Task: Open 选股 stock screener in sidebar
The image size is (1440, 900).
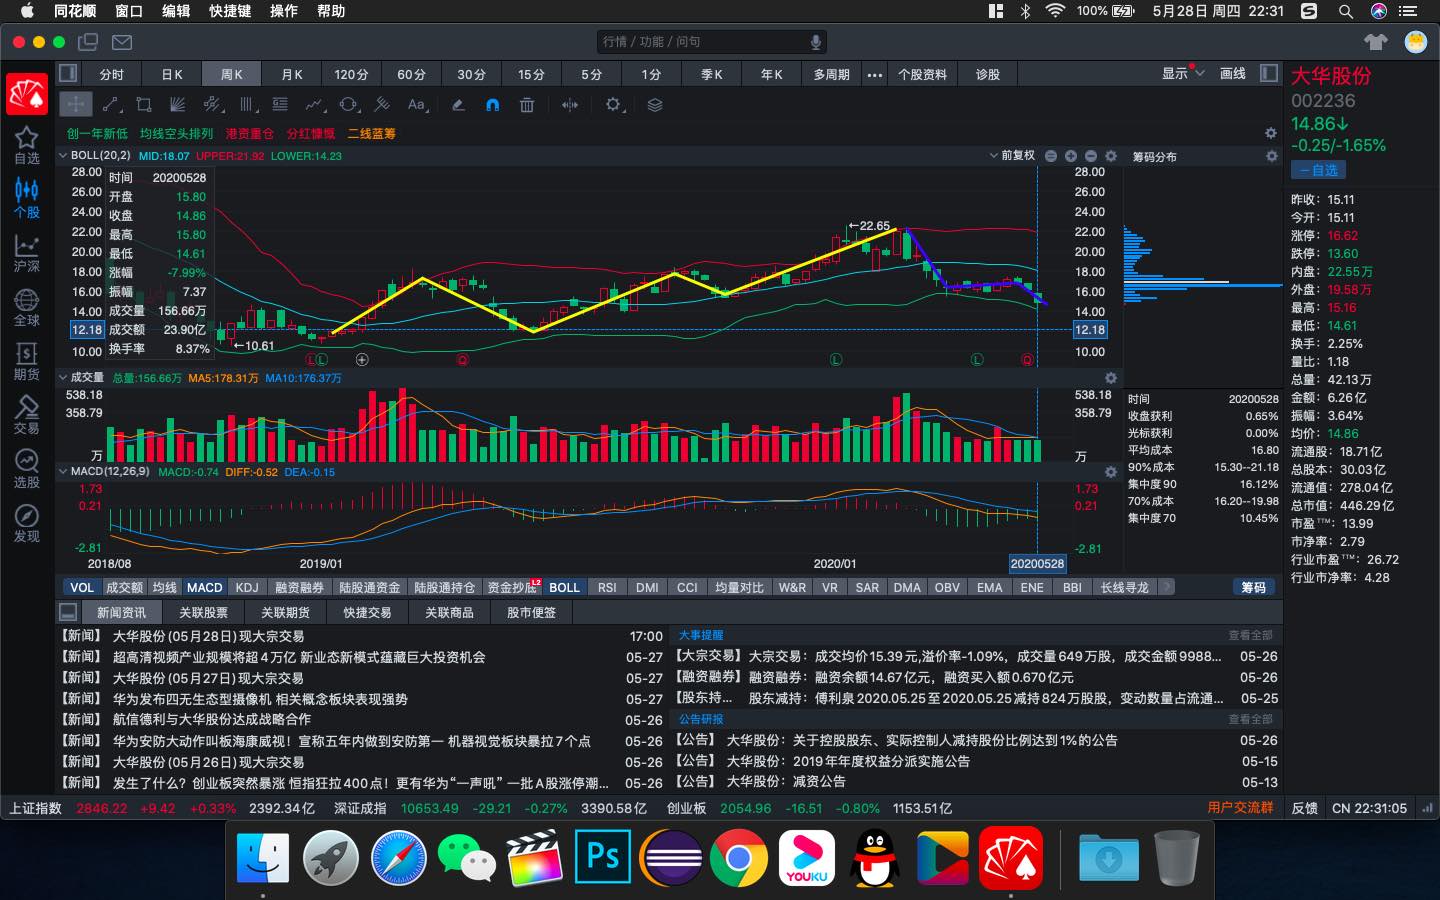Action: (x=27, y=469)
